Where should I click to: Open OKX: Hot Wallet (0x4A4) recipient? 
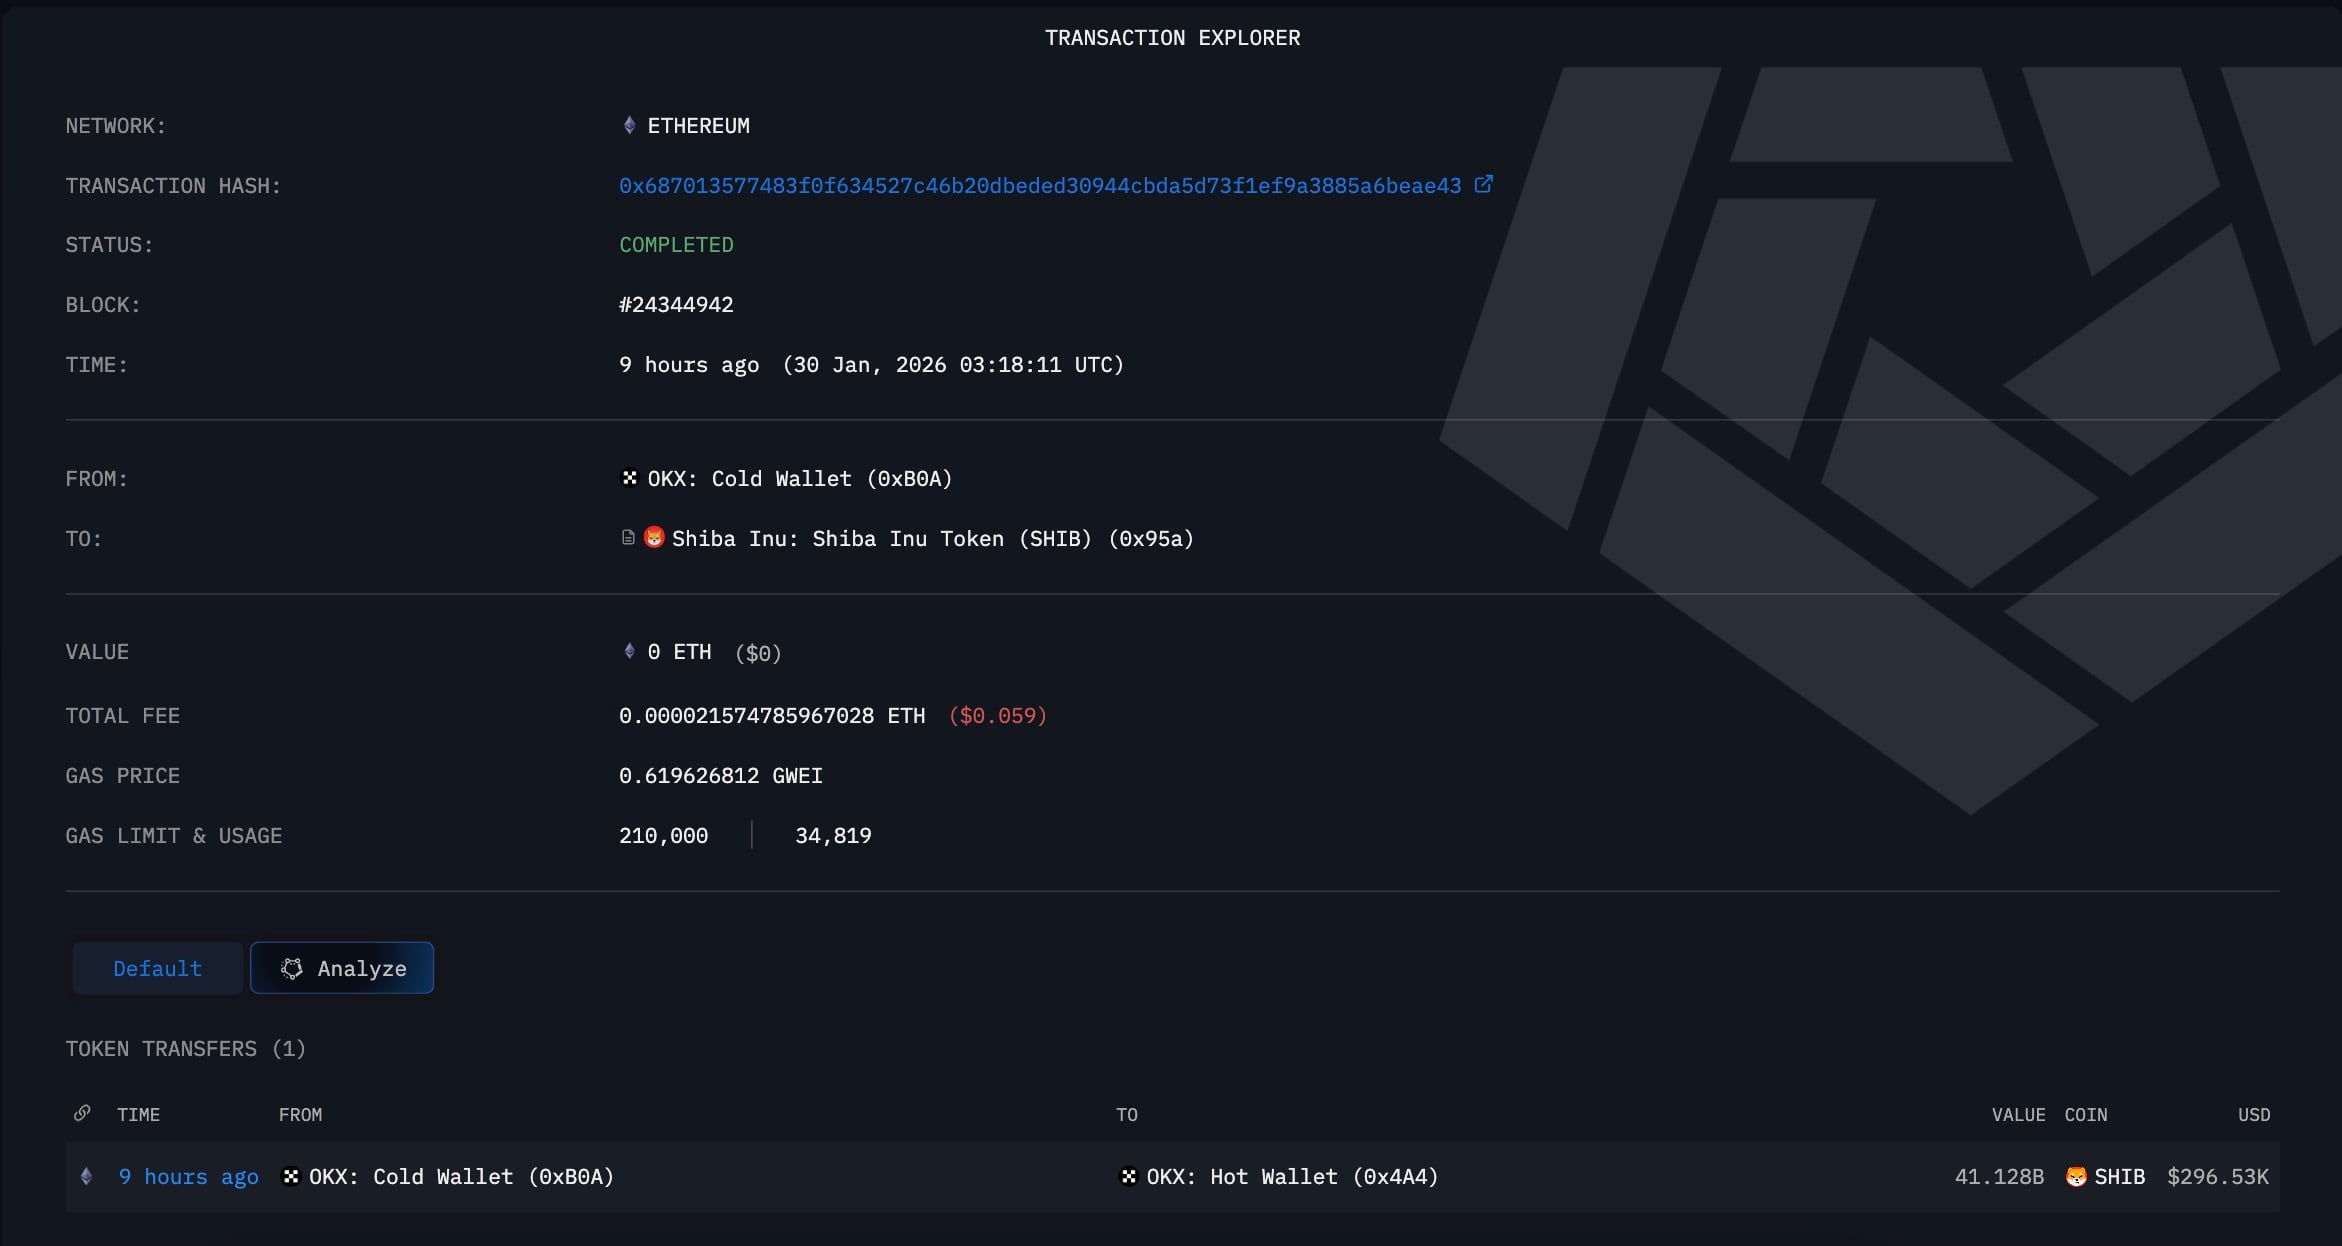[x=1291, y=1177]
